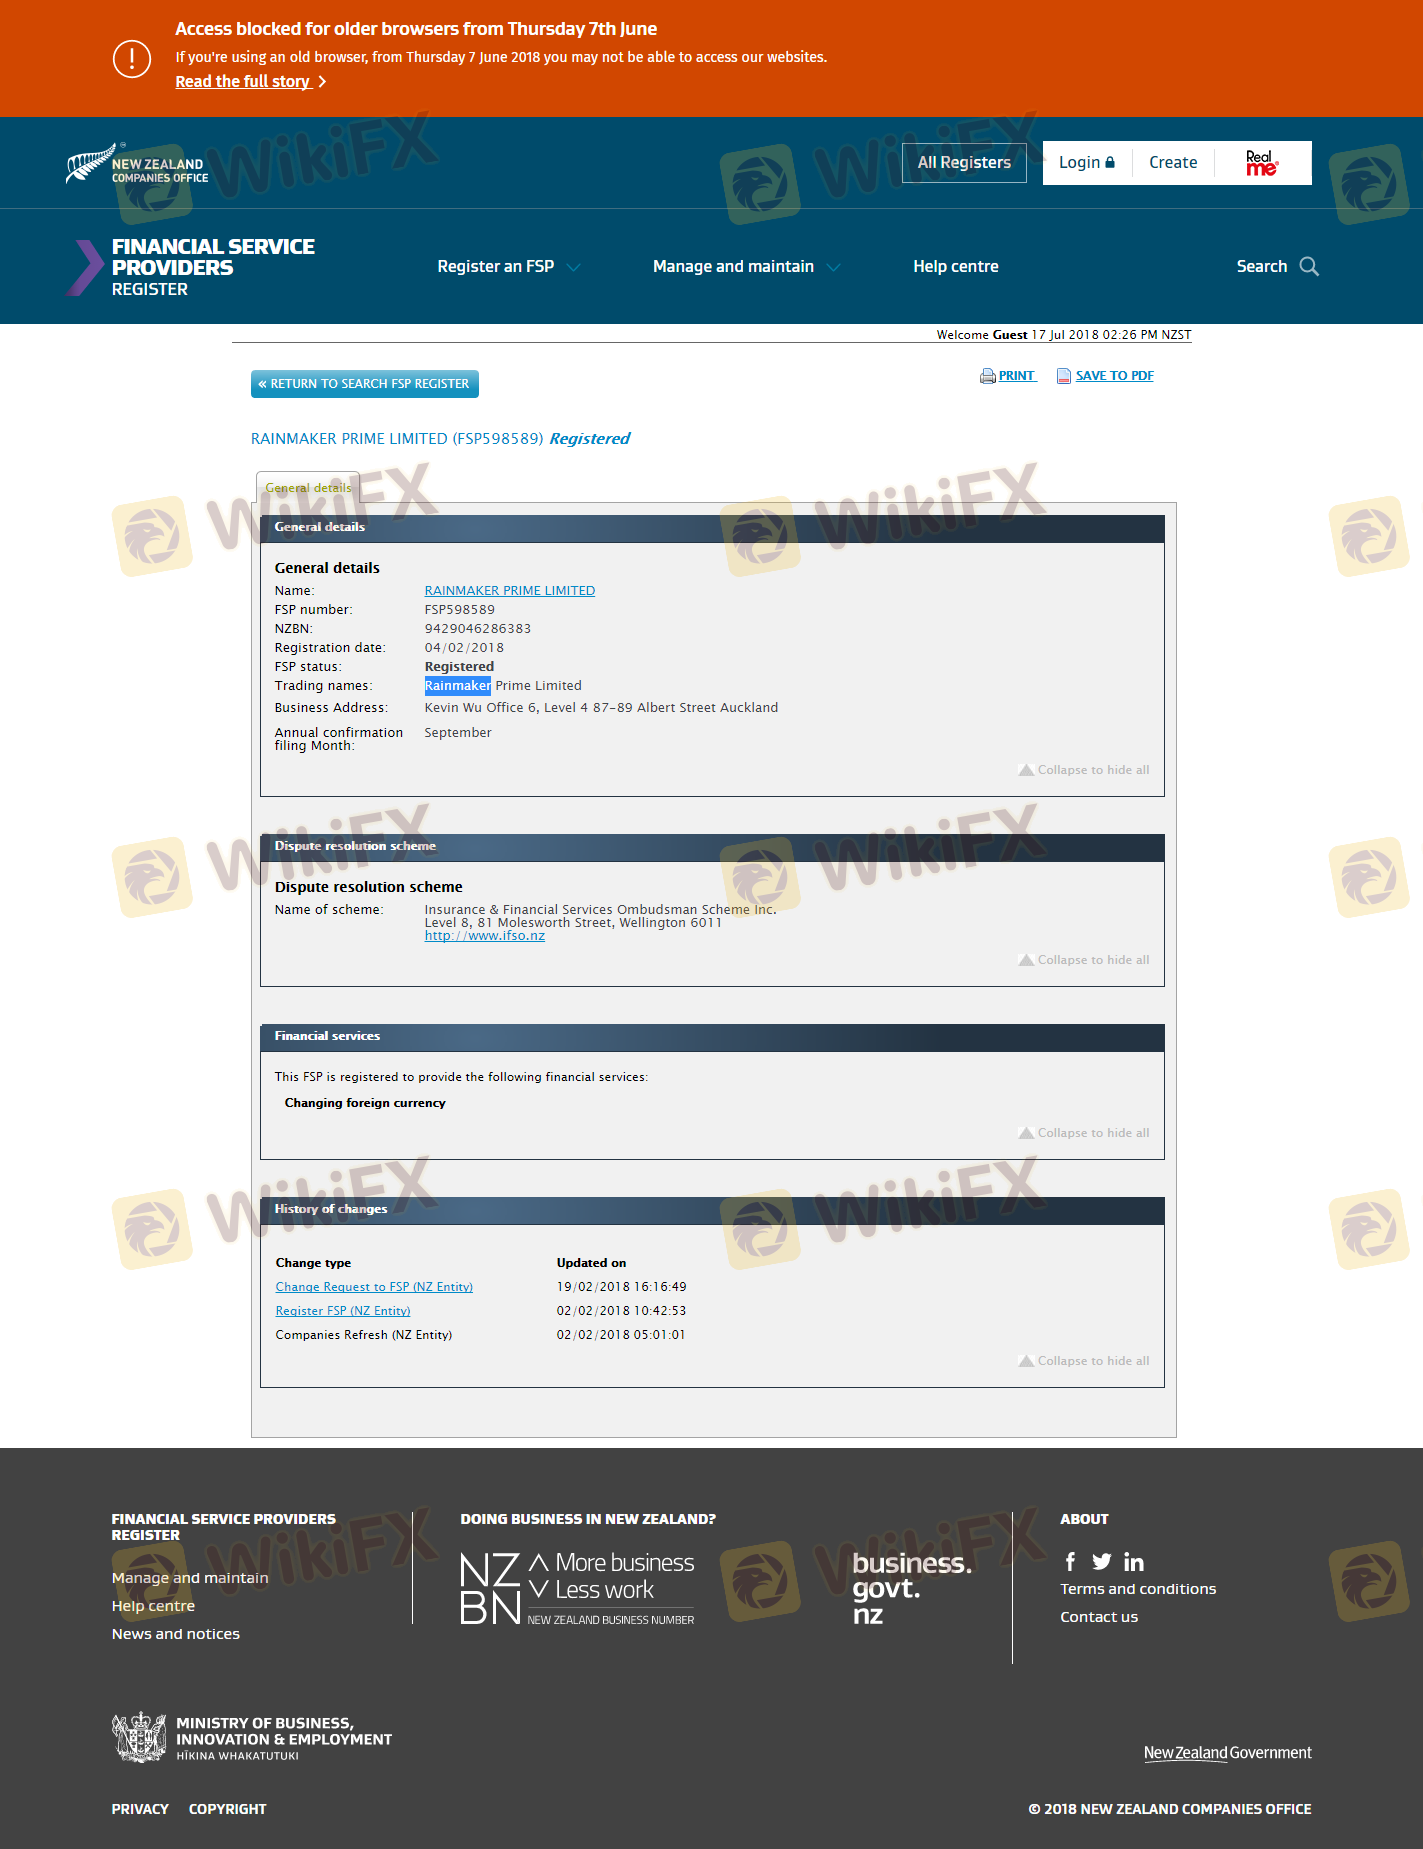Click the Create account button

[x=1173, y=163]
